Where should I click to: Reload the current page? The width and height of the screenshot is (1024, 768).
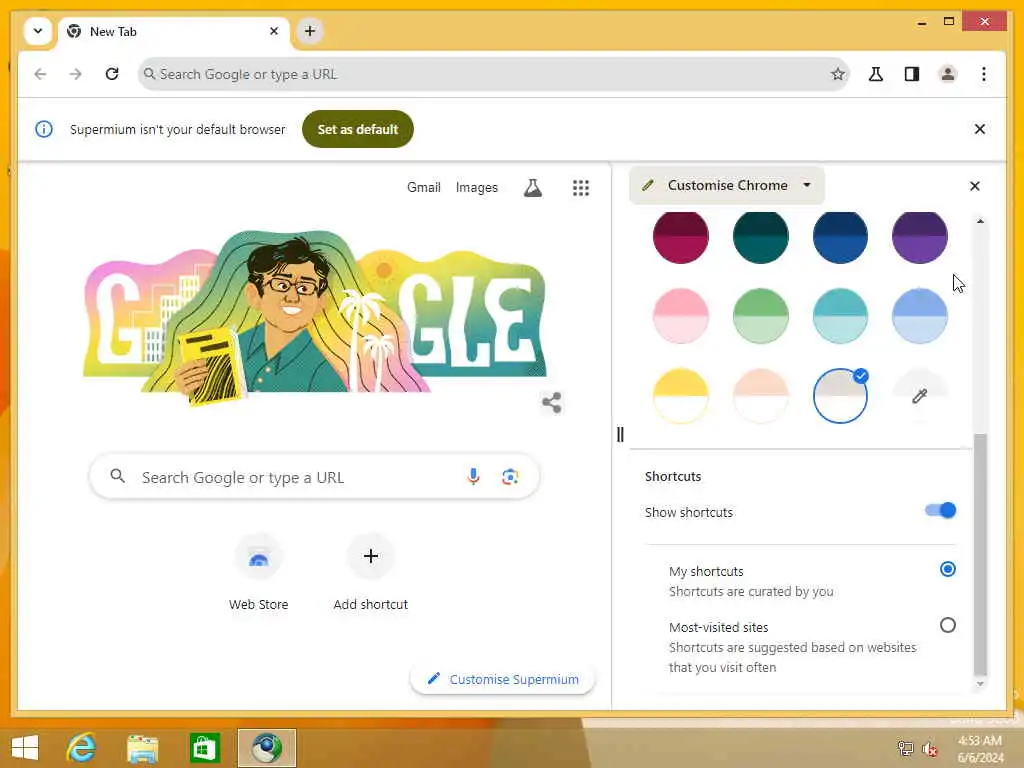[x=112, y=74]
